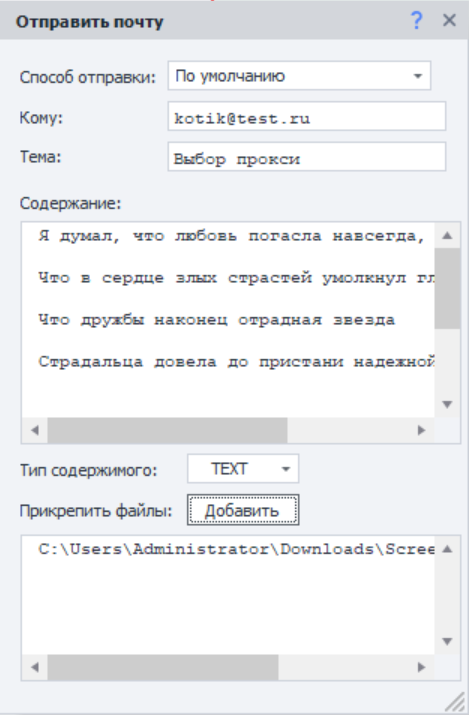The height and width of the screenshot is (715, 469).
Task: Click the Кому field with kotik@test.ru
Action: point(307,117)
